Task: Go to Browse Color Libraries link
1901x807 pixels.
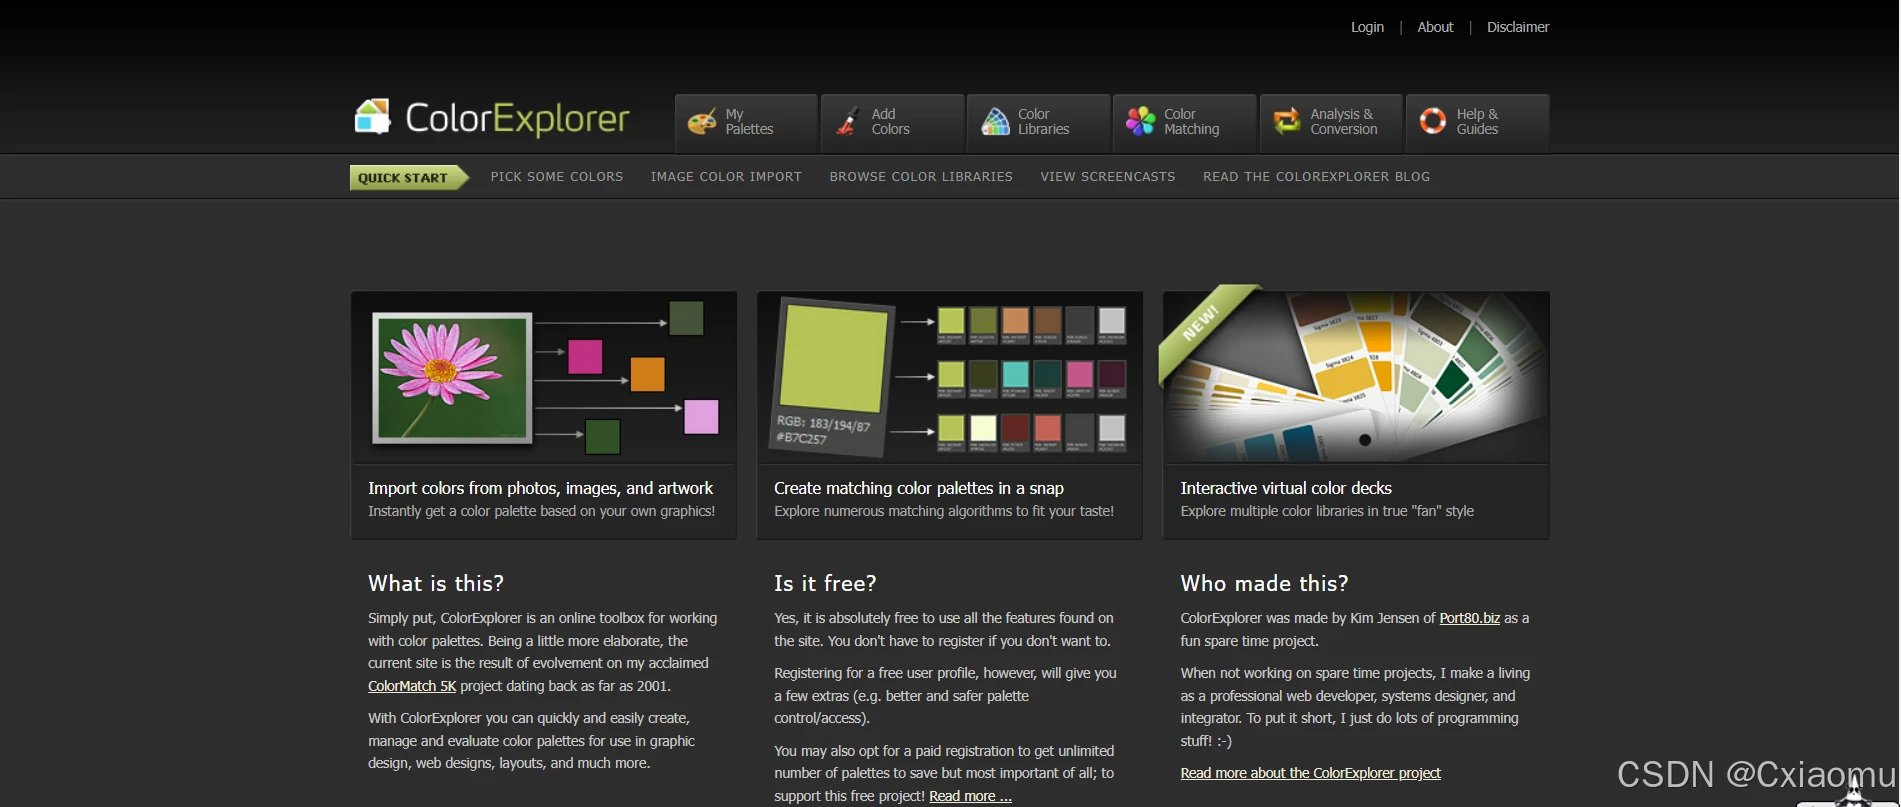Action: coord(921,177)
